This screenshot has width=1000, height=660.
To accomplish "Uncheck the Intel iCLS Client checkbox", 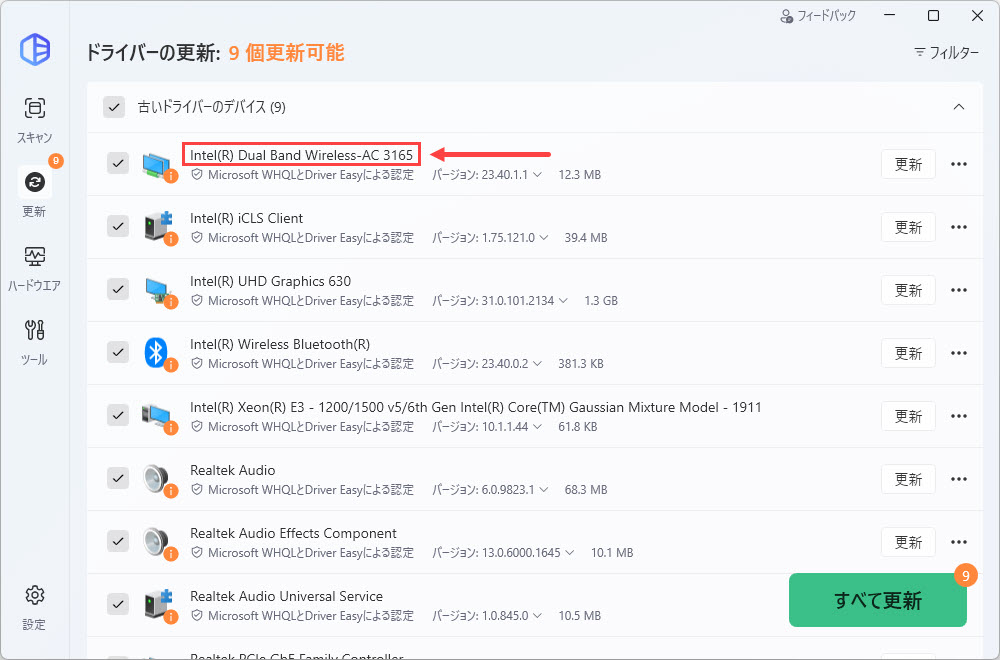I will (x=118, y=226).
